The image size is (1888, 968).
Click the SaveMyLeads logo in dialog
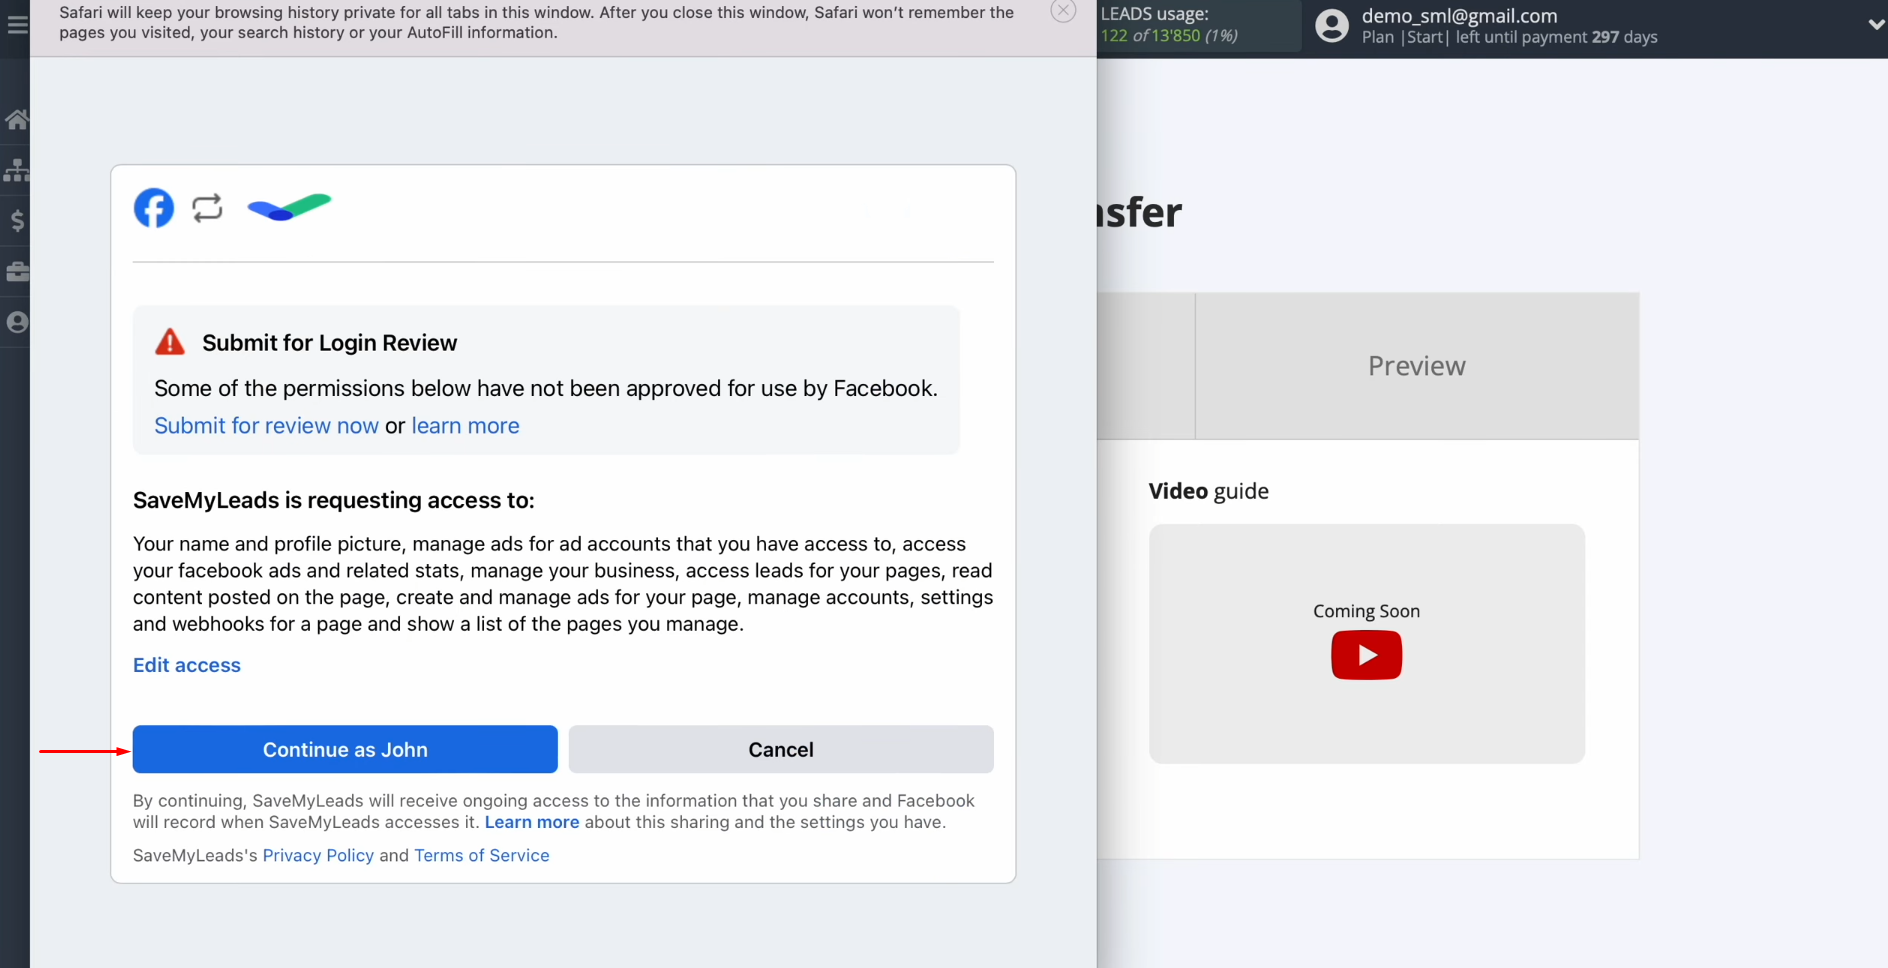pyautogui.click(x=289, y=207)
